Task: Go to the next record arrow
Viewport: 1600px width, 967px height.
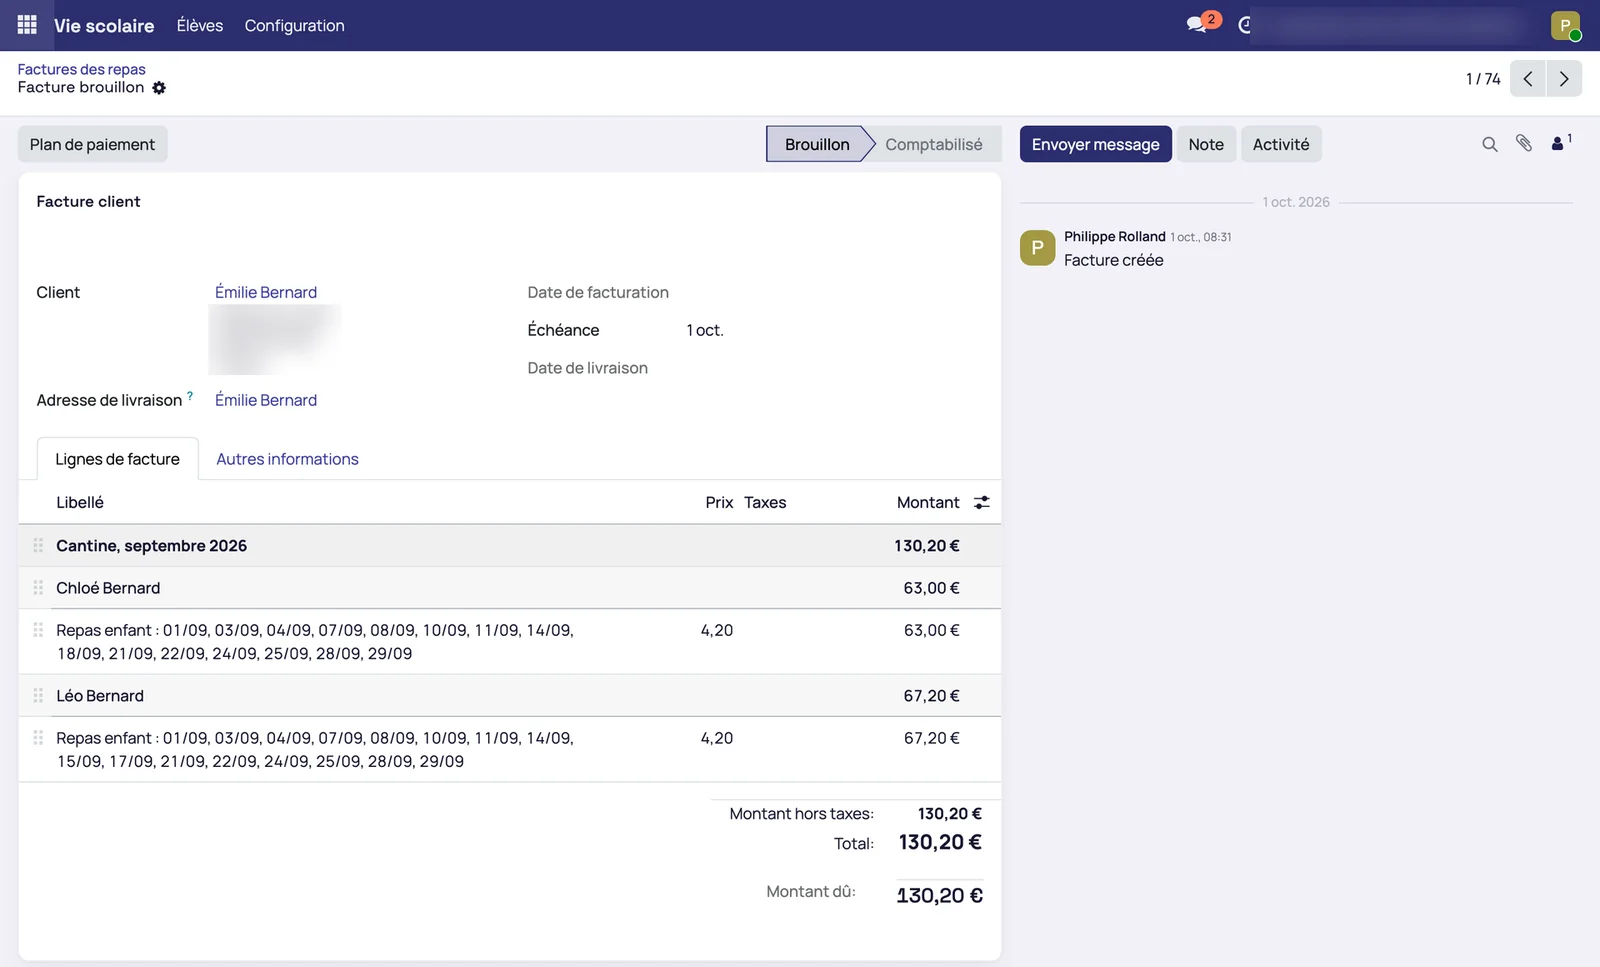Action: point(1564,79)
